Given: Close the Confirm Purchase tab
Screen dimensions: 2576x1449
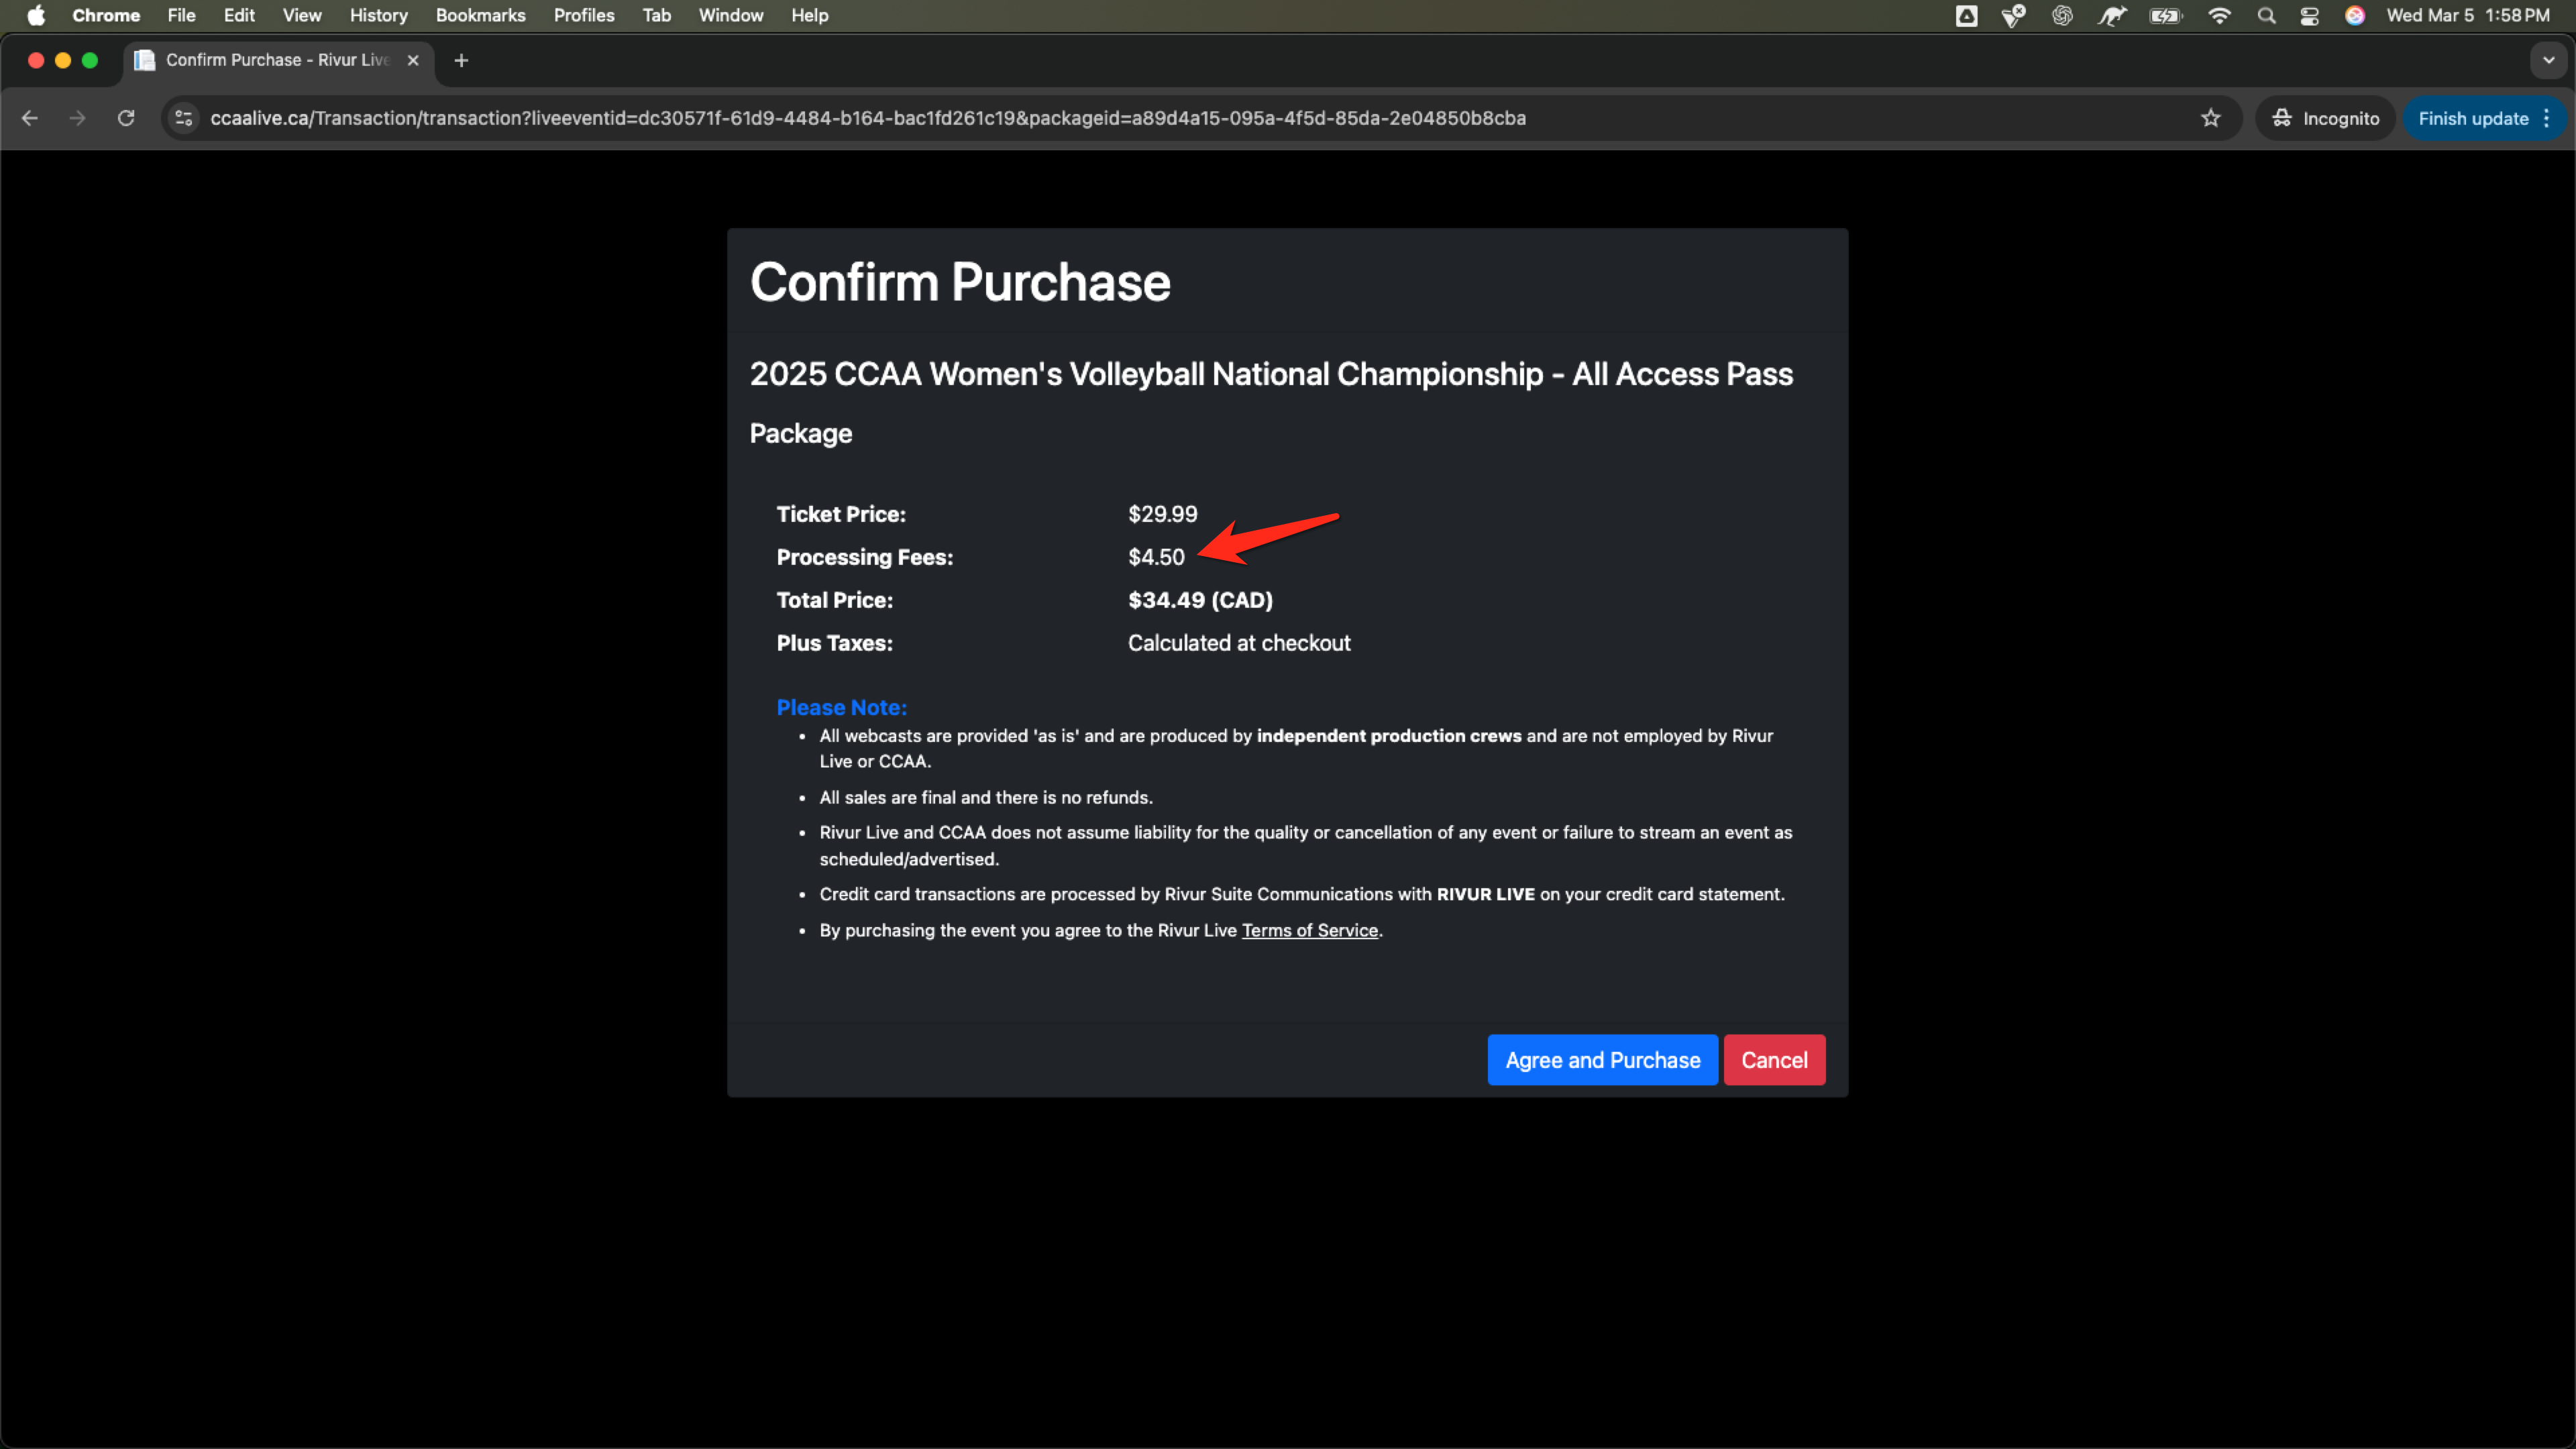Looking at the screenshot, I should [413, 60].
